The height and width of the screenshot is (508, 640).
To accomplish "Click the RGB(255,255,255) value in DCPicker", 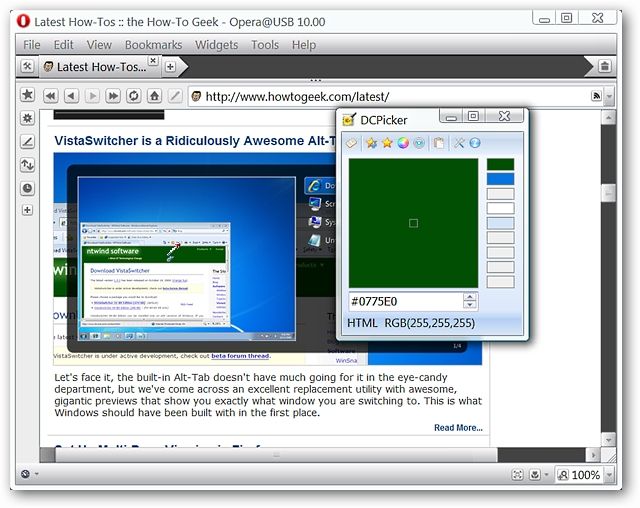I will coord(430,323).
